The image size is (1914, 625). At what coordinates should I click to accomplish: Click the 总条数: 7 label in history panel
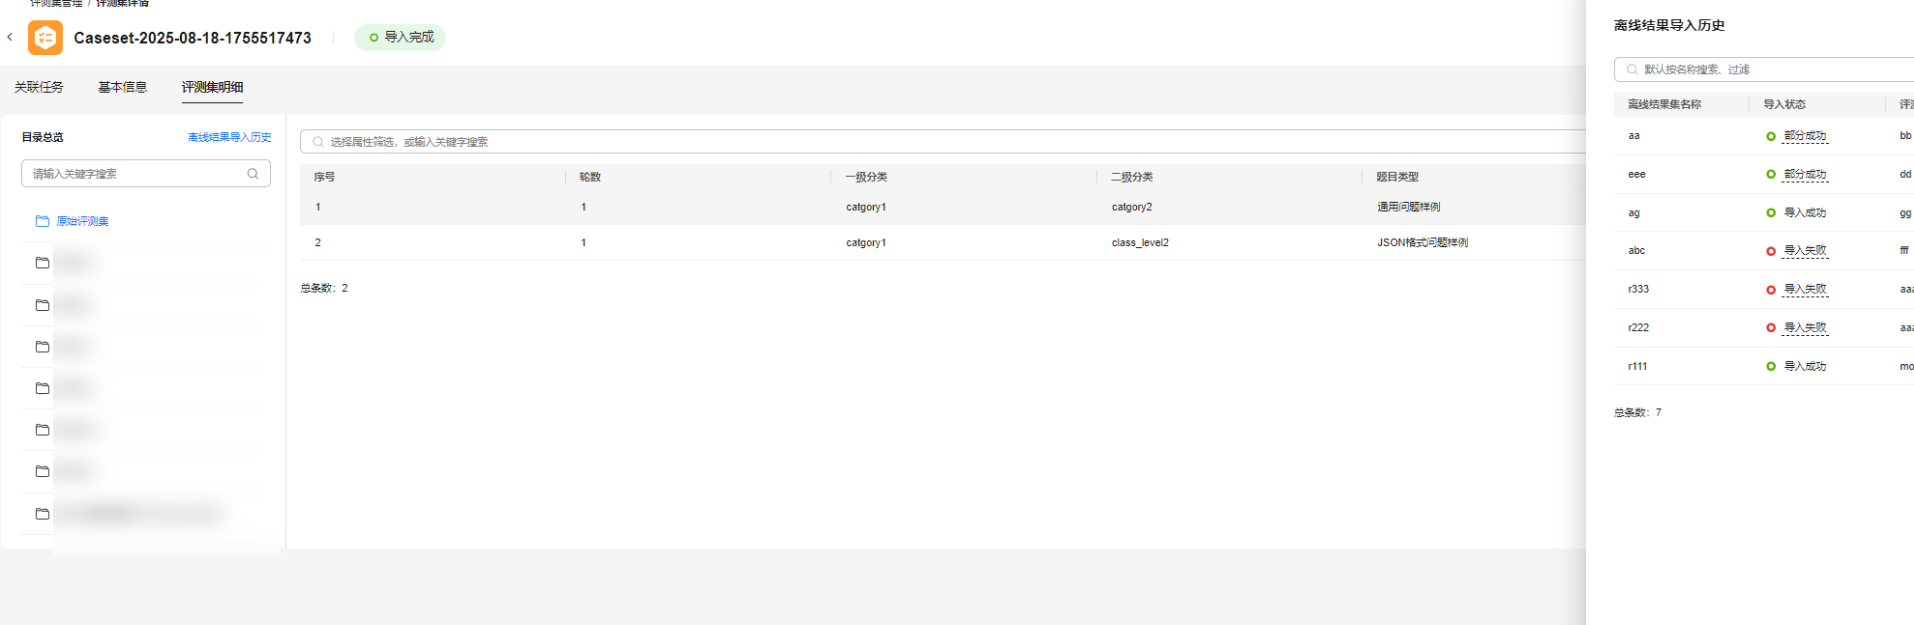click(1637, 413)
